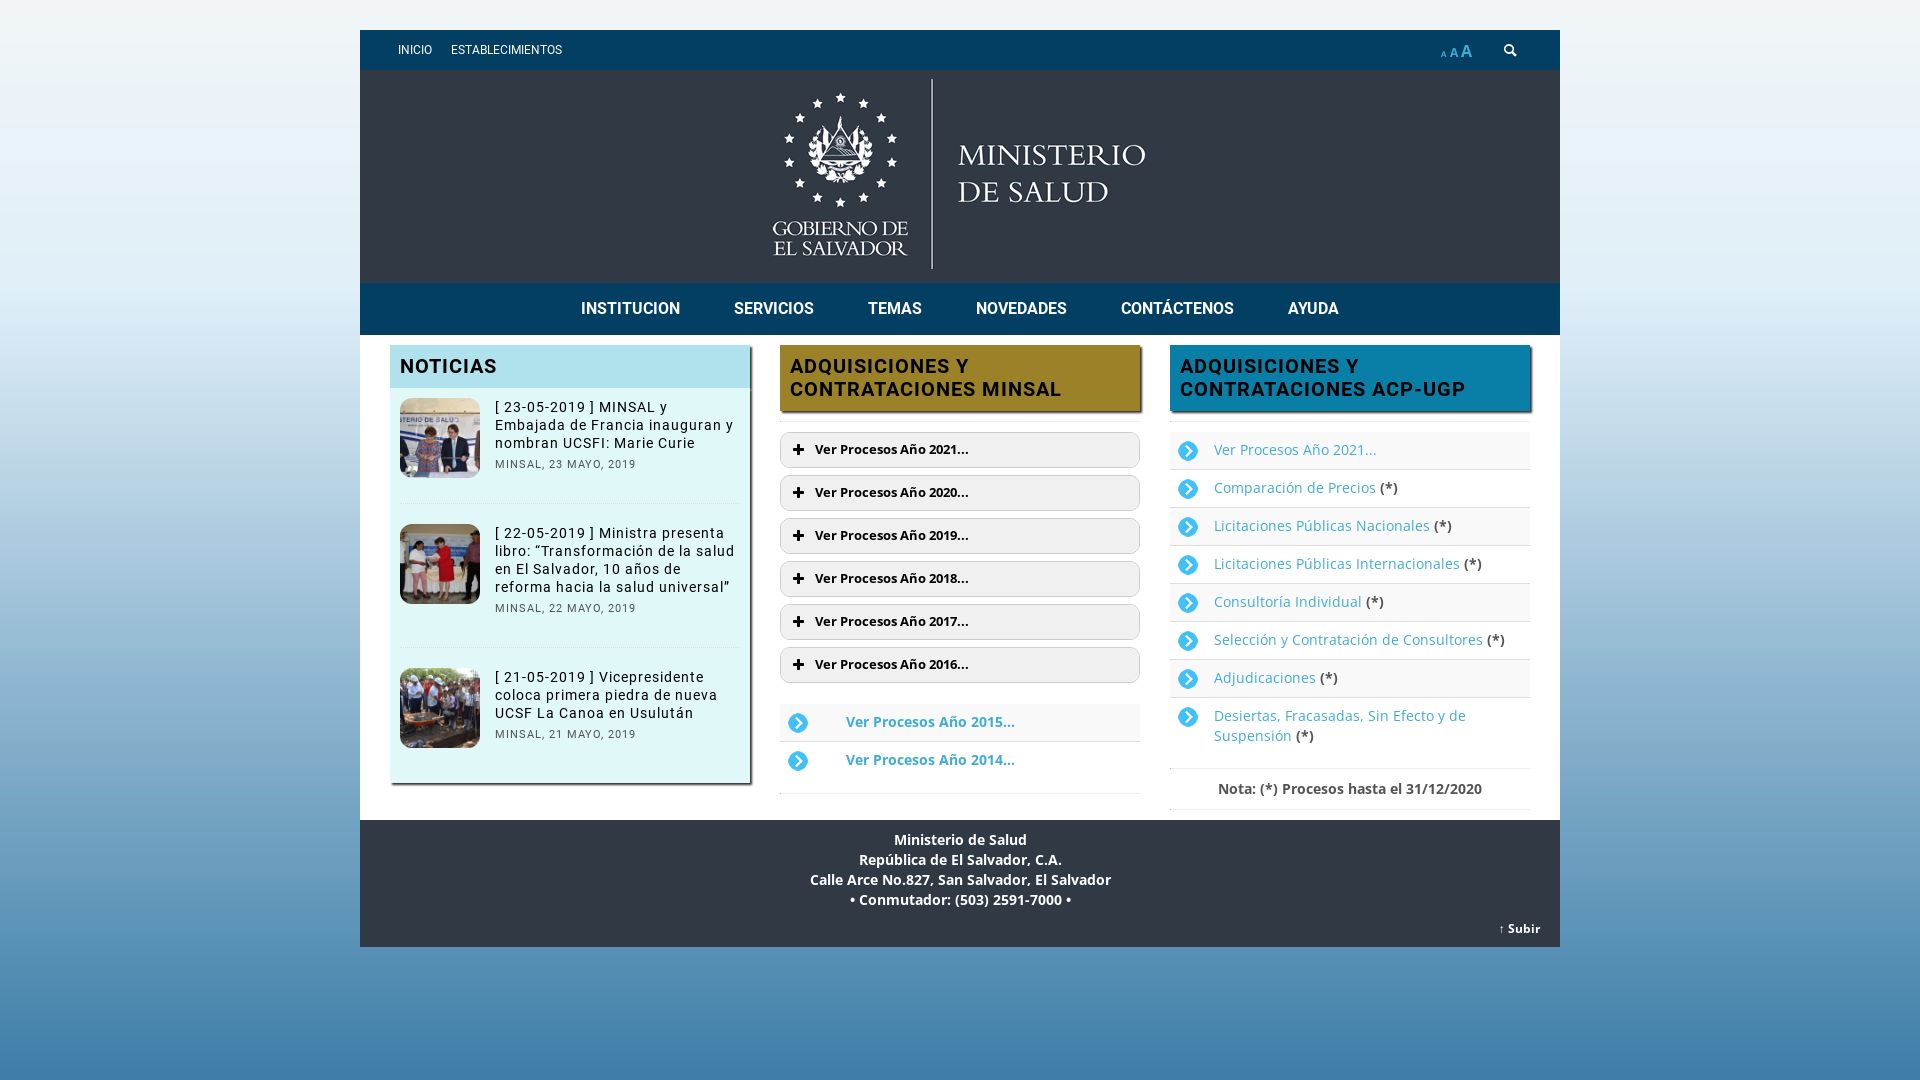1920x1080 pixels.
Task: Select the smallest font size A
Action: 1443,54
